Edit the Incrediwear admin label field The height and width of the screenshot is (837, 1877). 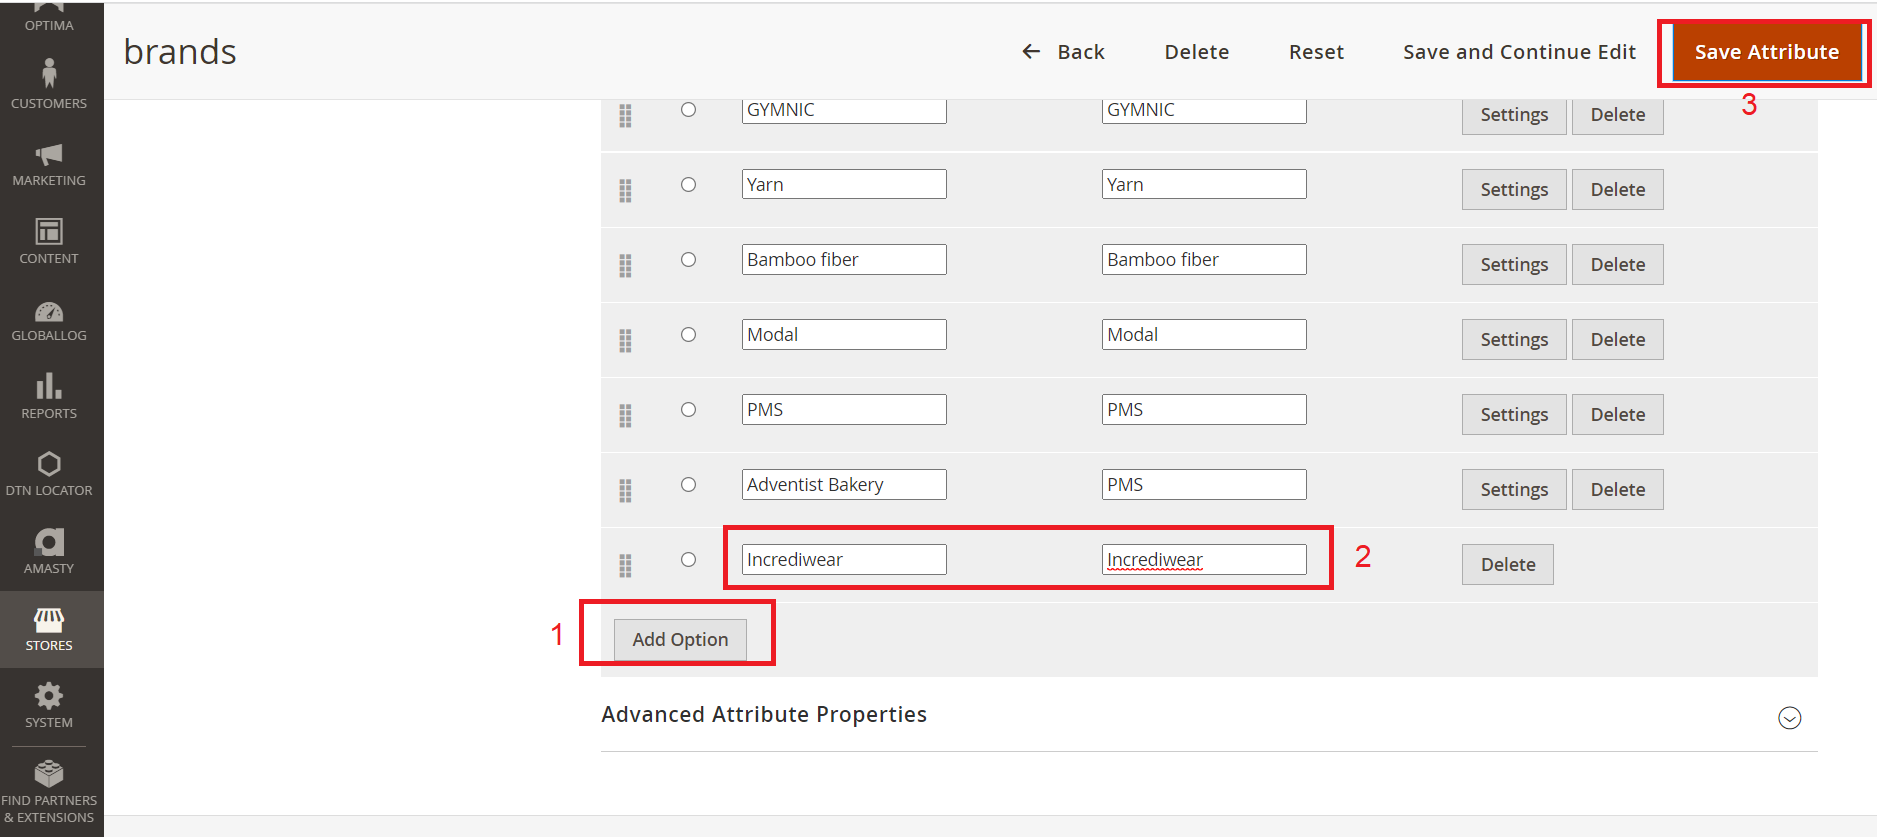pos(844,559)
